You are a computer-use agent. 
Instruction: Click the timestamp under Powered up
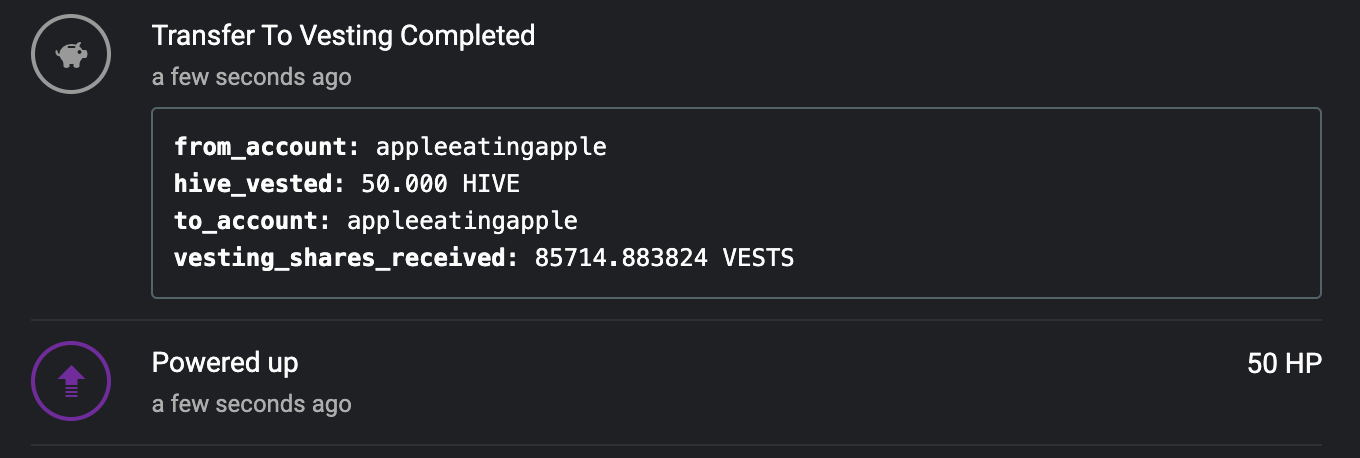point(252,404)
